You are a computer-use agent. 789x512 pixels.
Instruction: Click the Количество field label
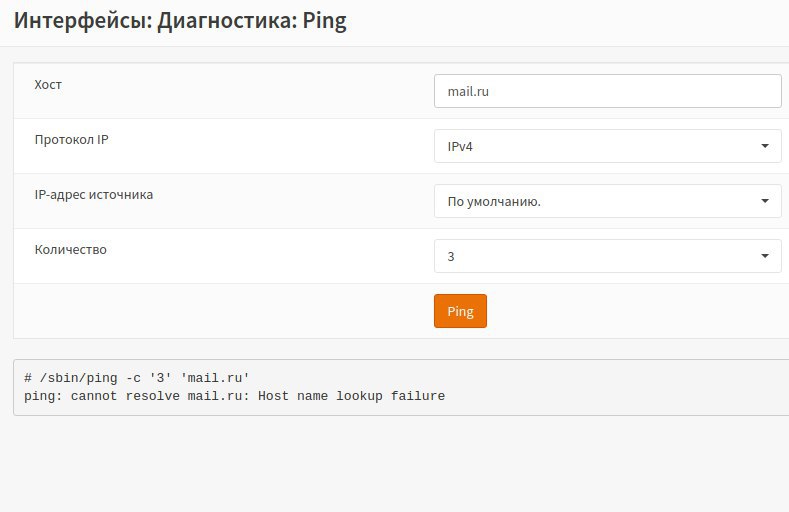tap(70, 249)
